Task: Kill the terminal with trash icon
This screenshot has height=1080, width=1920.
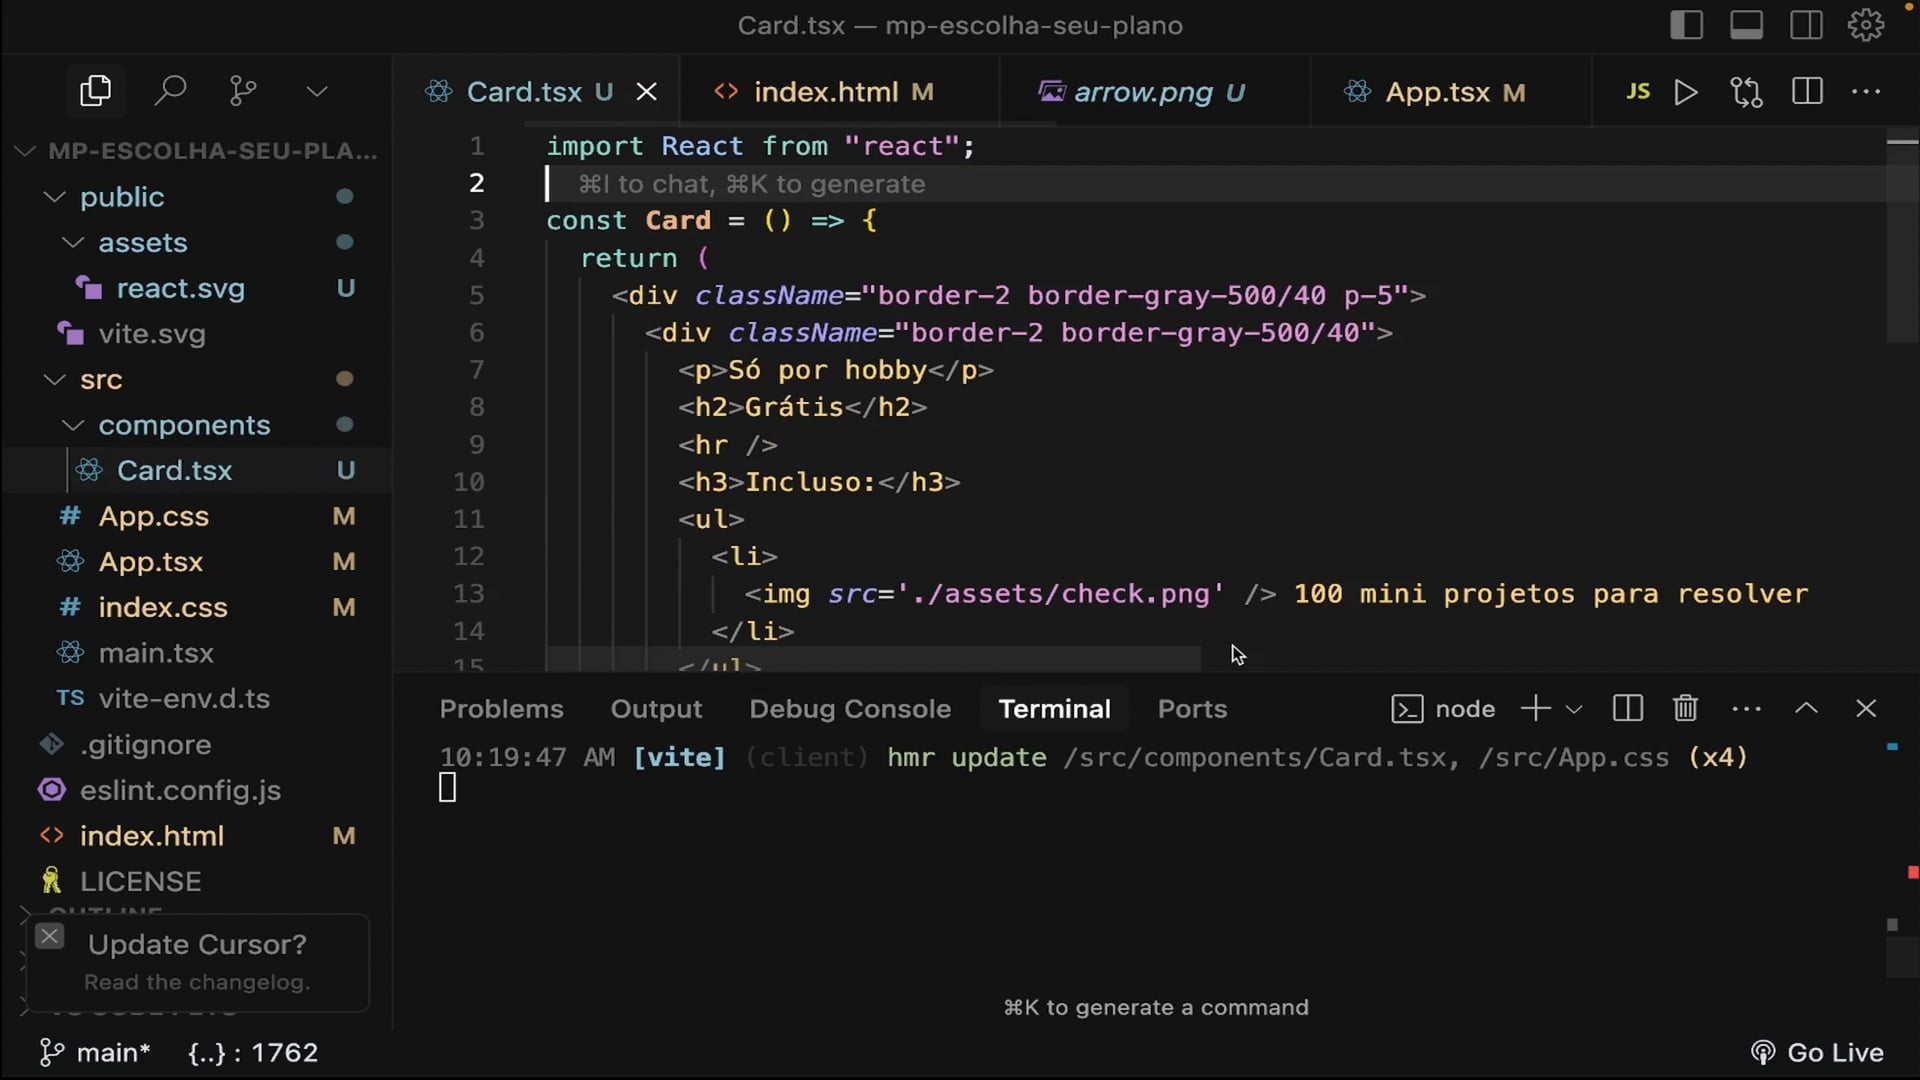Action: coord(1685,709)
